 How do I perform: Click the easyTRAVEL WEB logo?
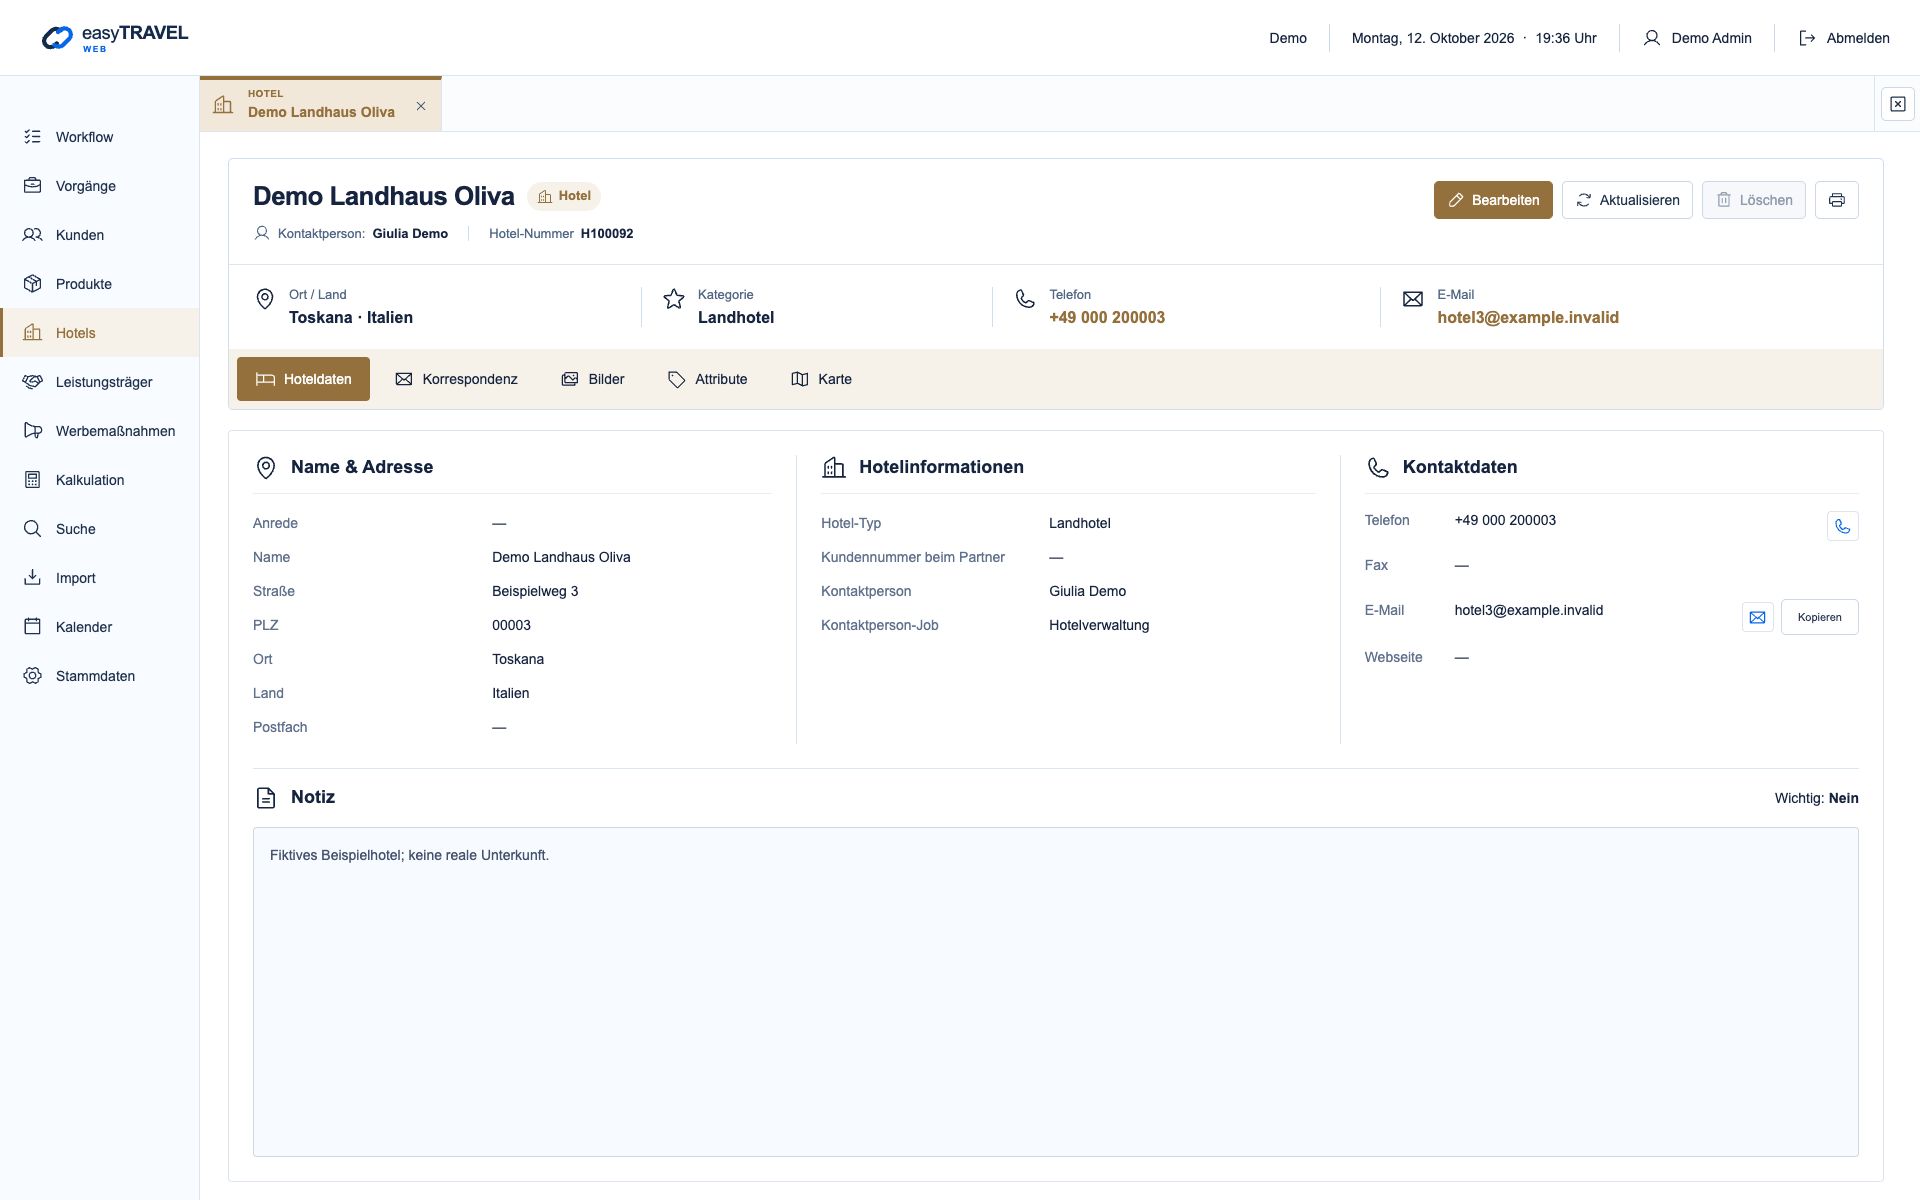pos(114,38)
